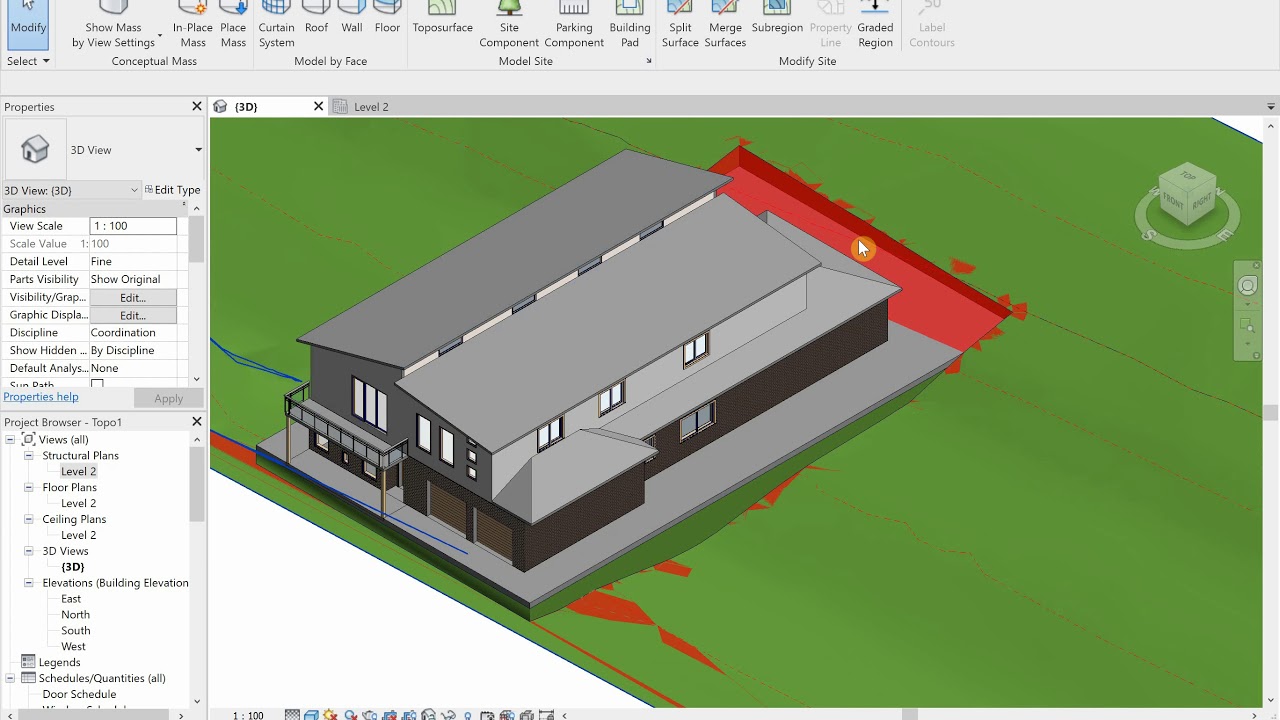
Task: Select Legends in Project Browser
Action: coord(59,662)
